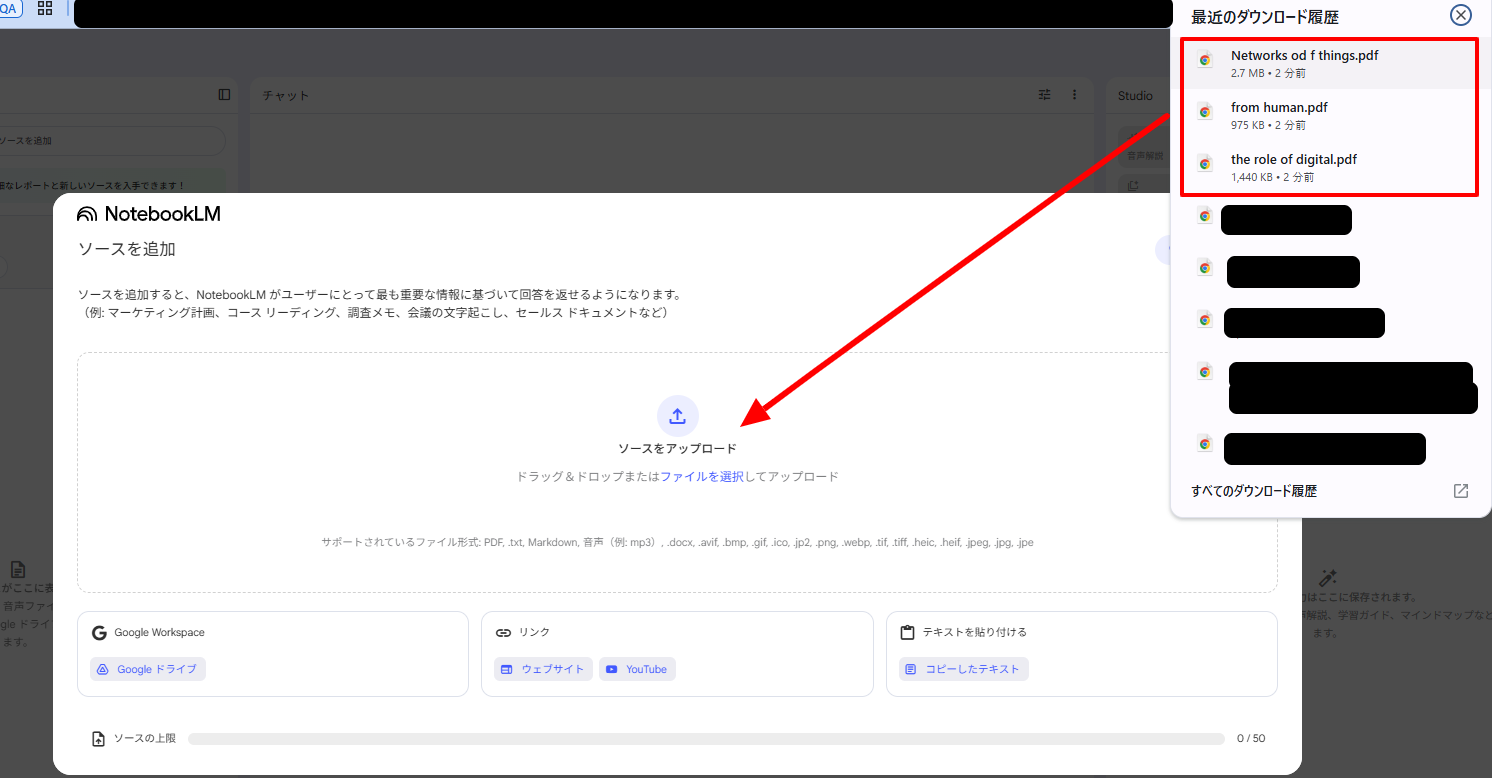The height and width of the screenshot is (778, 1492).
Task: Choose the Google ドライブ source button
Action: tap(148, 669)
